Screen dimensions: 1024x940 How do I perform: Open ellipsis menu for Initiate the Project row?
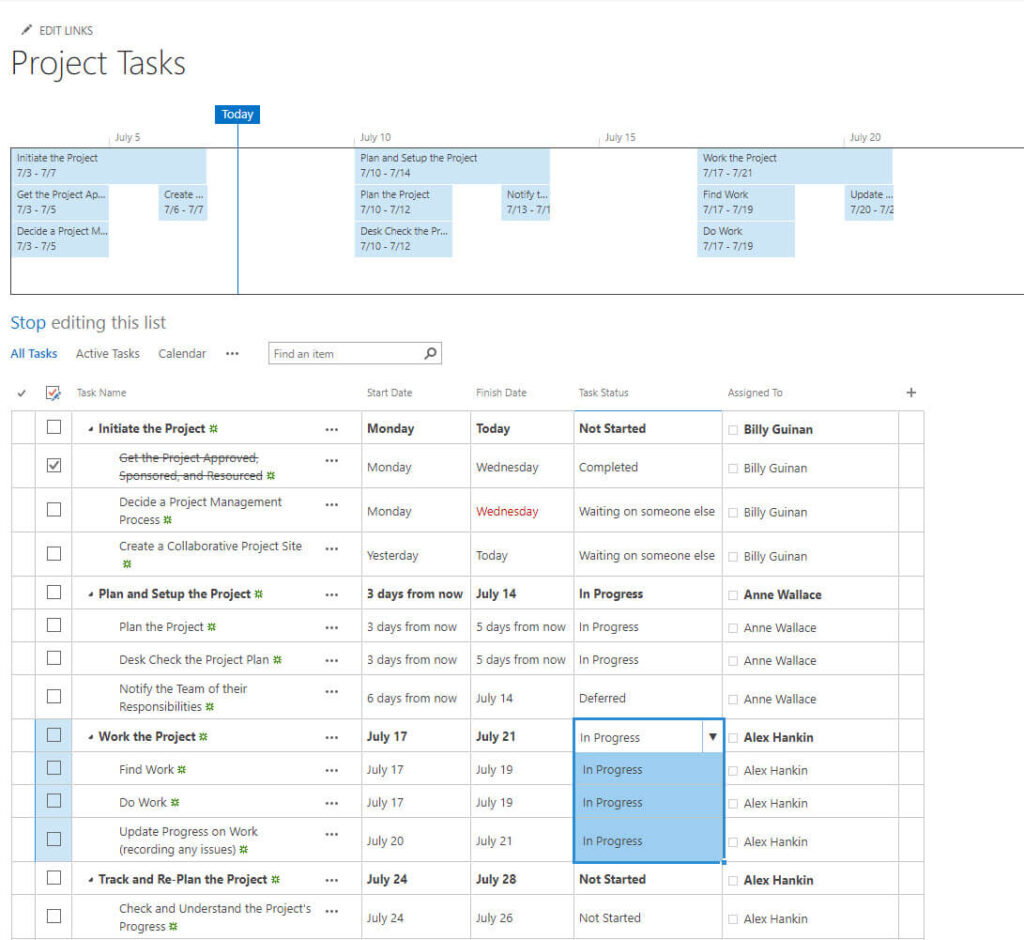331,429
